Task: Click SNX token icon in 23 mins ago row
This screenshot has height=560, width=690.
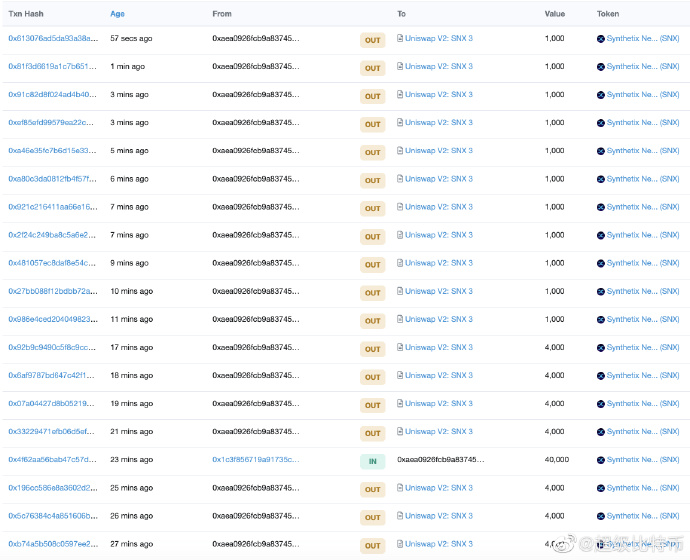Action: point(601,460)
